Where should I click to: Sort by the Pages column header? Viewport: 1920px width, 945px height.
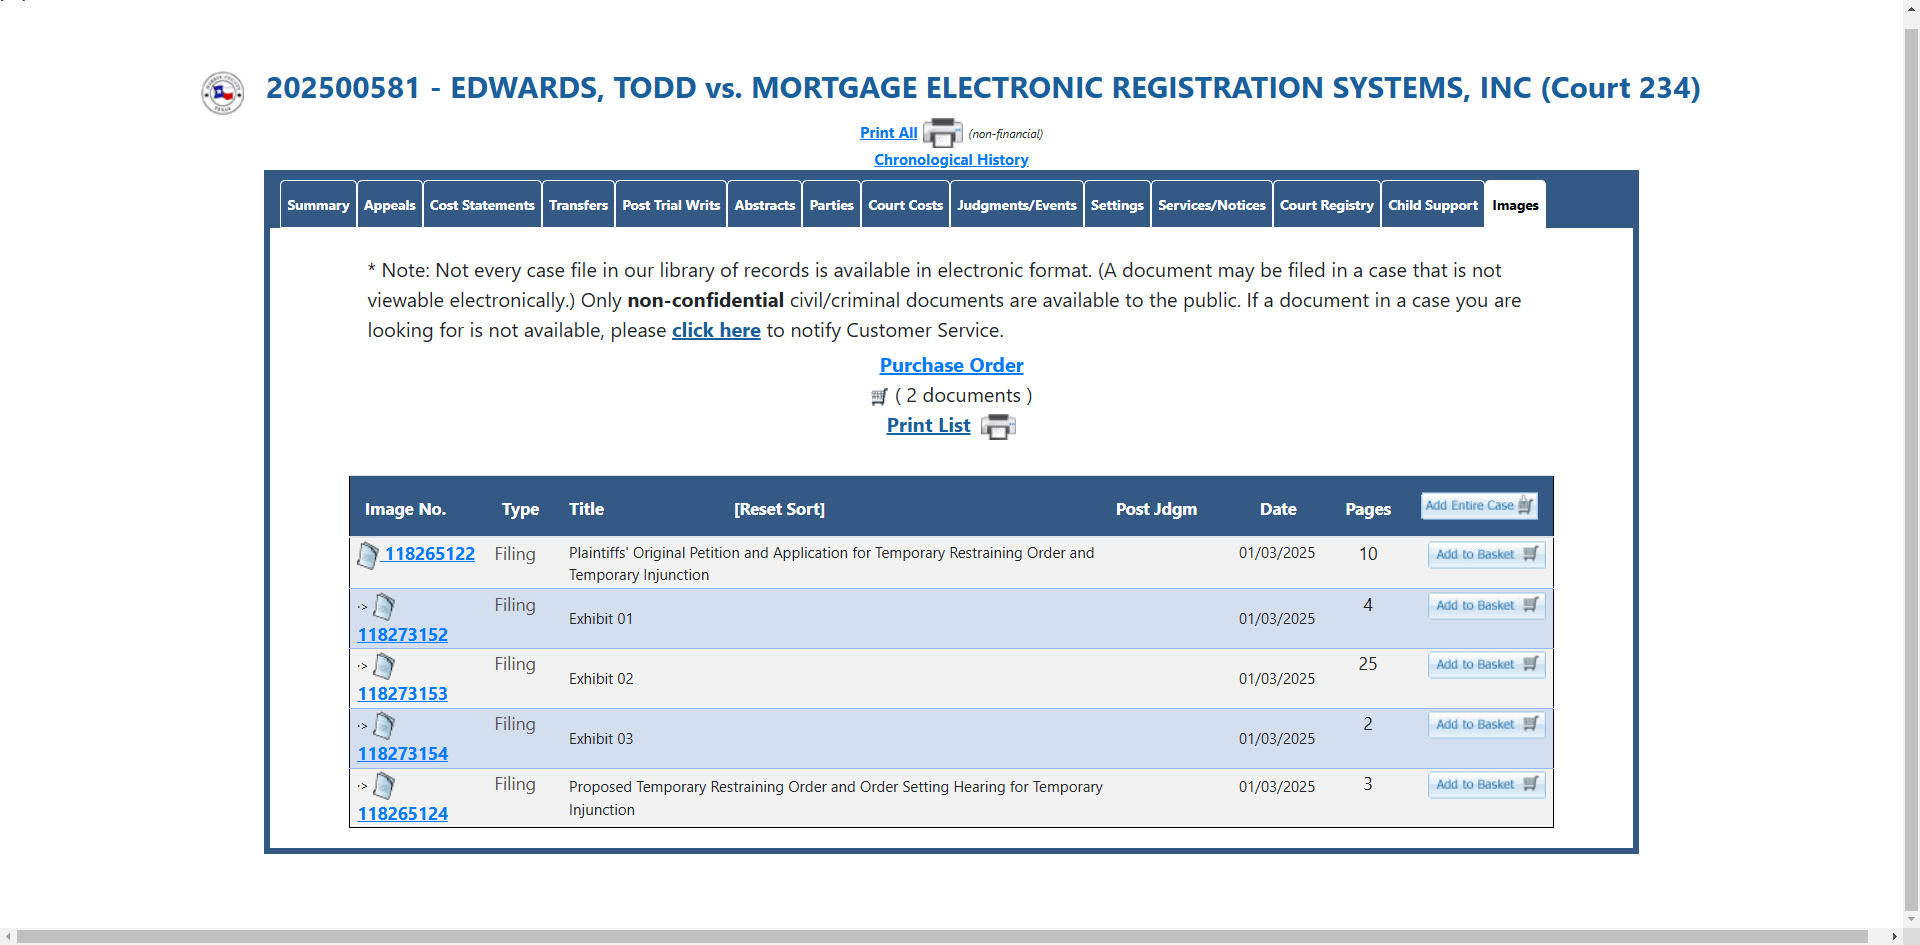click(x=1368, y=509)
